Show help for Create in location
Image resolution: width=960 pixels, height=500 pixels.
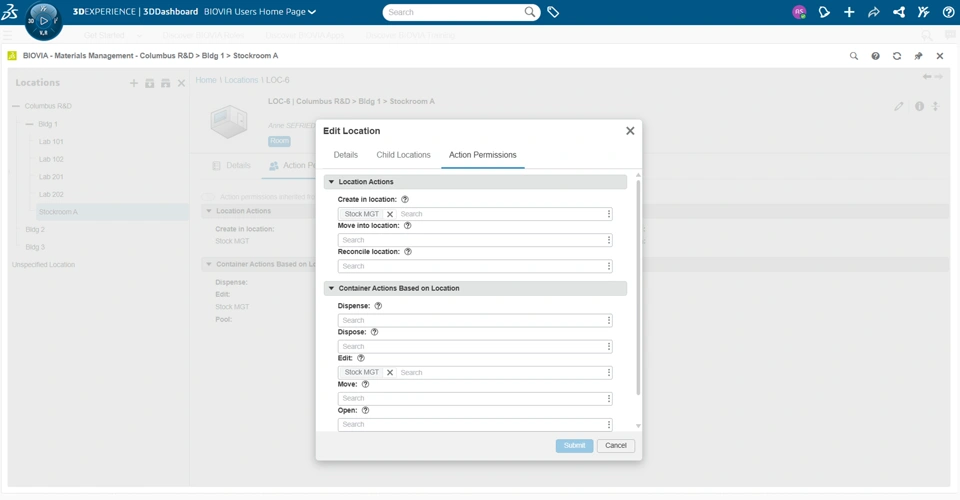tap(405, 200)
